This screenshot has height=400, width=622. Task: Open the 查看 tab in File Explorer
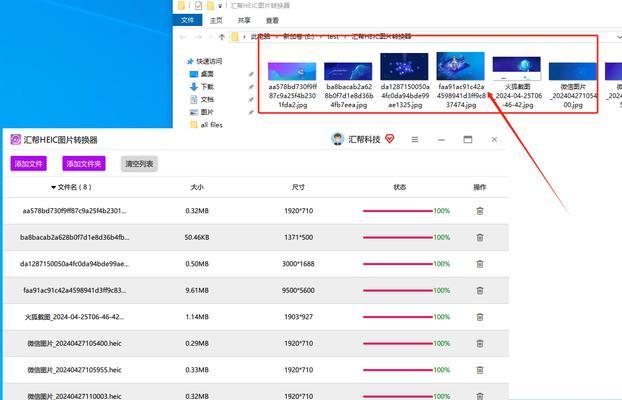point(272,20)
